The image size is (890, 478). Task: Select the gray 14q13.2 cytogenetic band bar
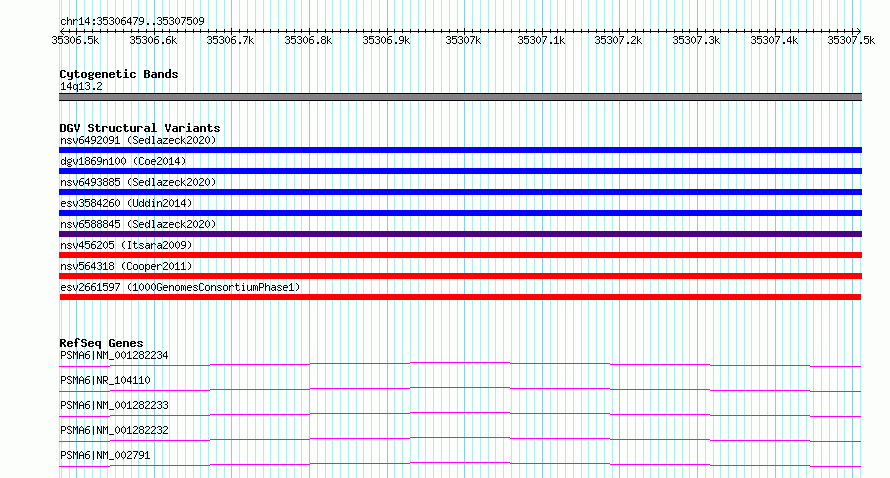460,97
